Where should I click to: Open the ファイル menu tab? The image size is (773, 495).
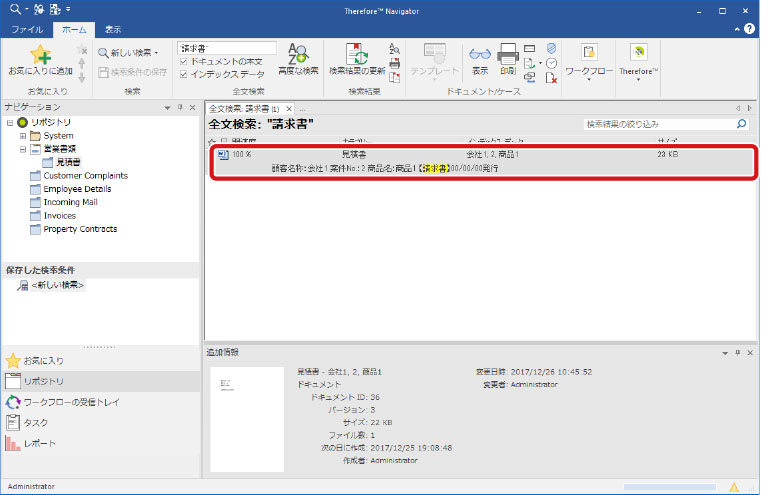[x=27, y=30]
